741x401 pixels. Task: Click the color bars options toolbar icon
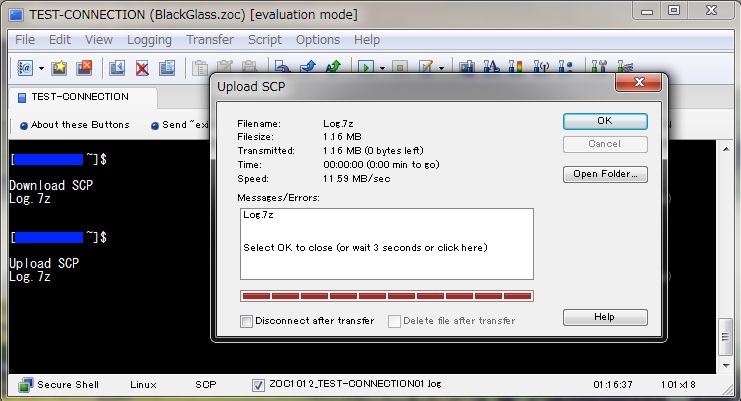[x=516, y=66]
